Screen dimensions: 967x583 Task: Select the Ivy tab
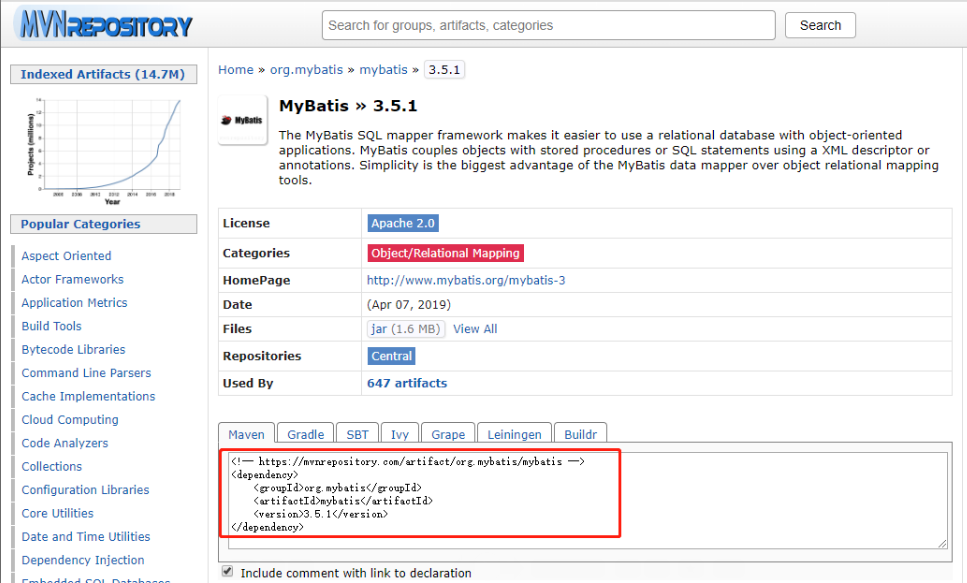tap(400, 434)
